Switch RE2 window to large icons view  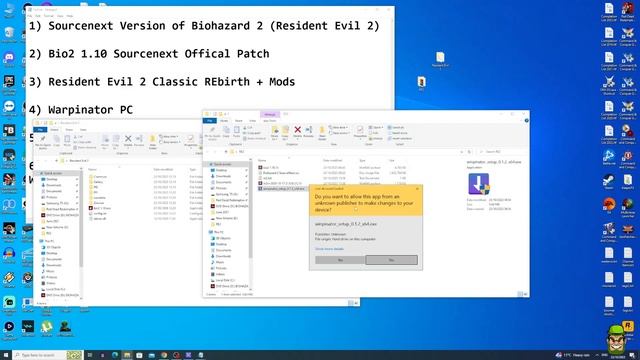click(525, 294)
